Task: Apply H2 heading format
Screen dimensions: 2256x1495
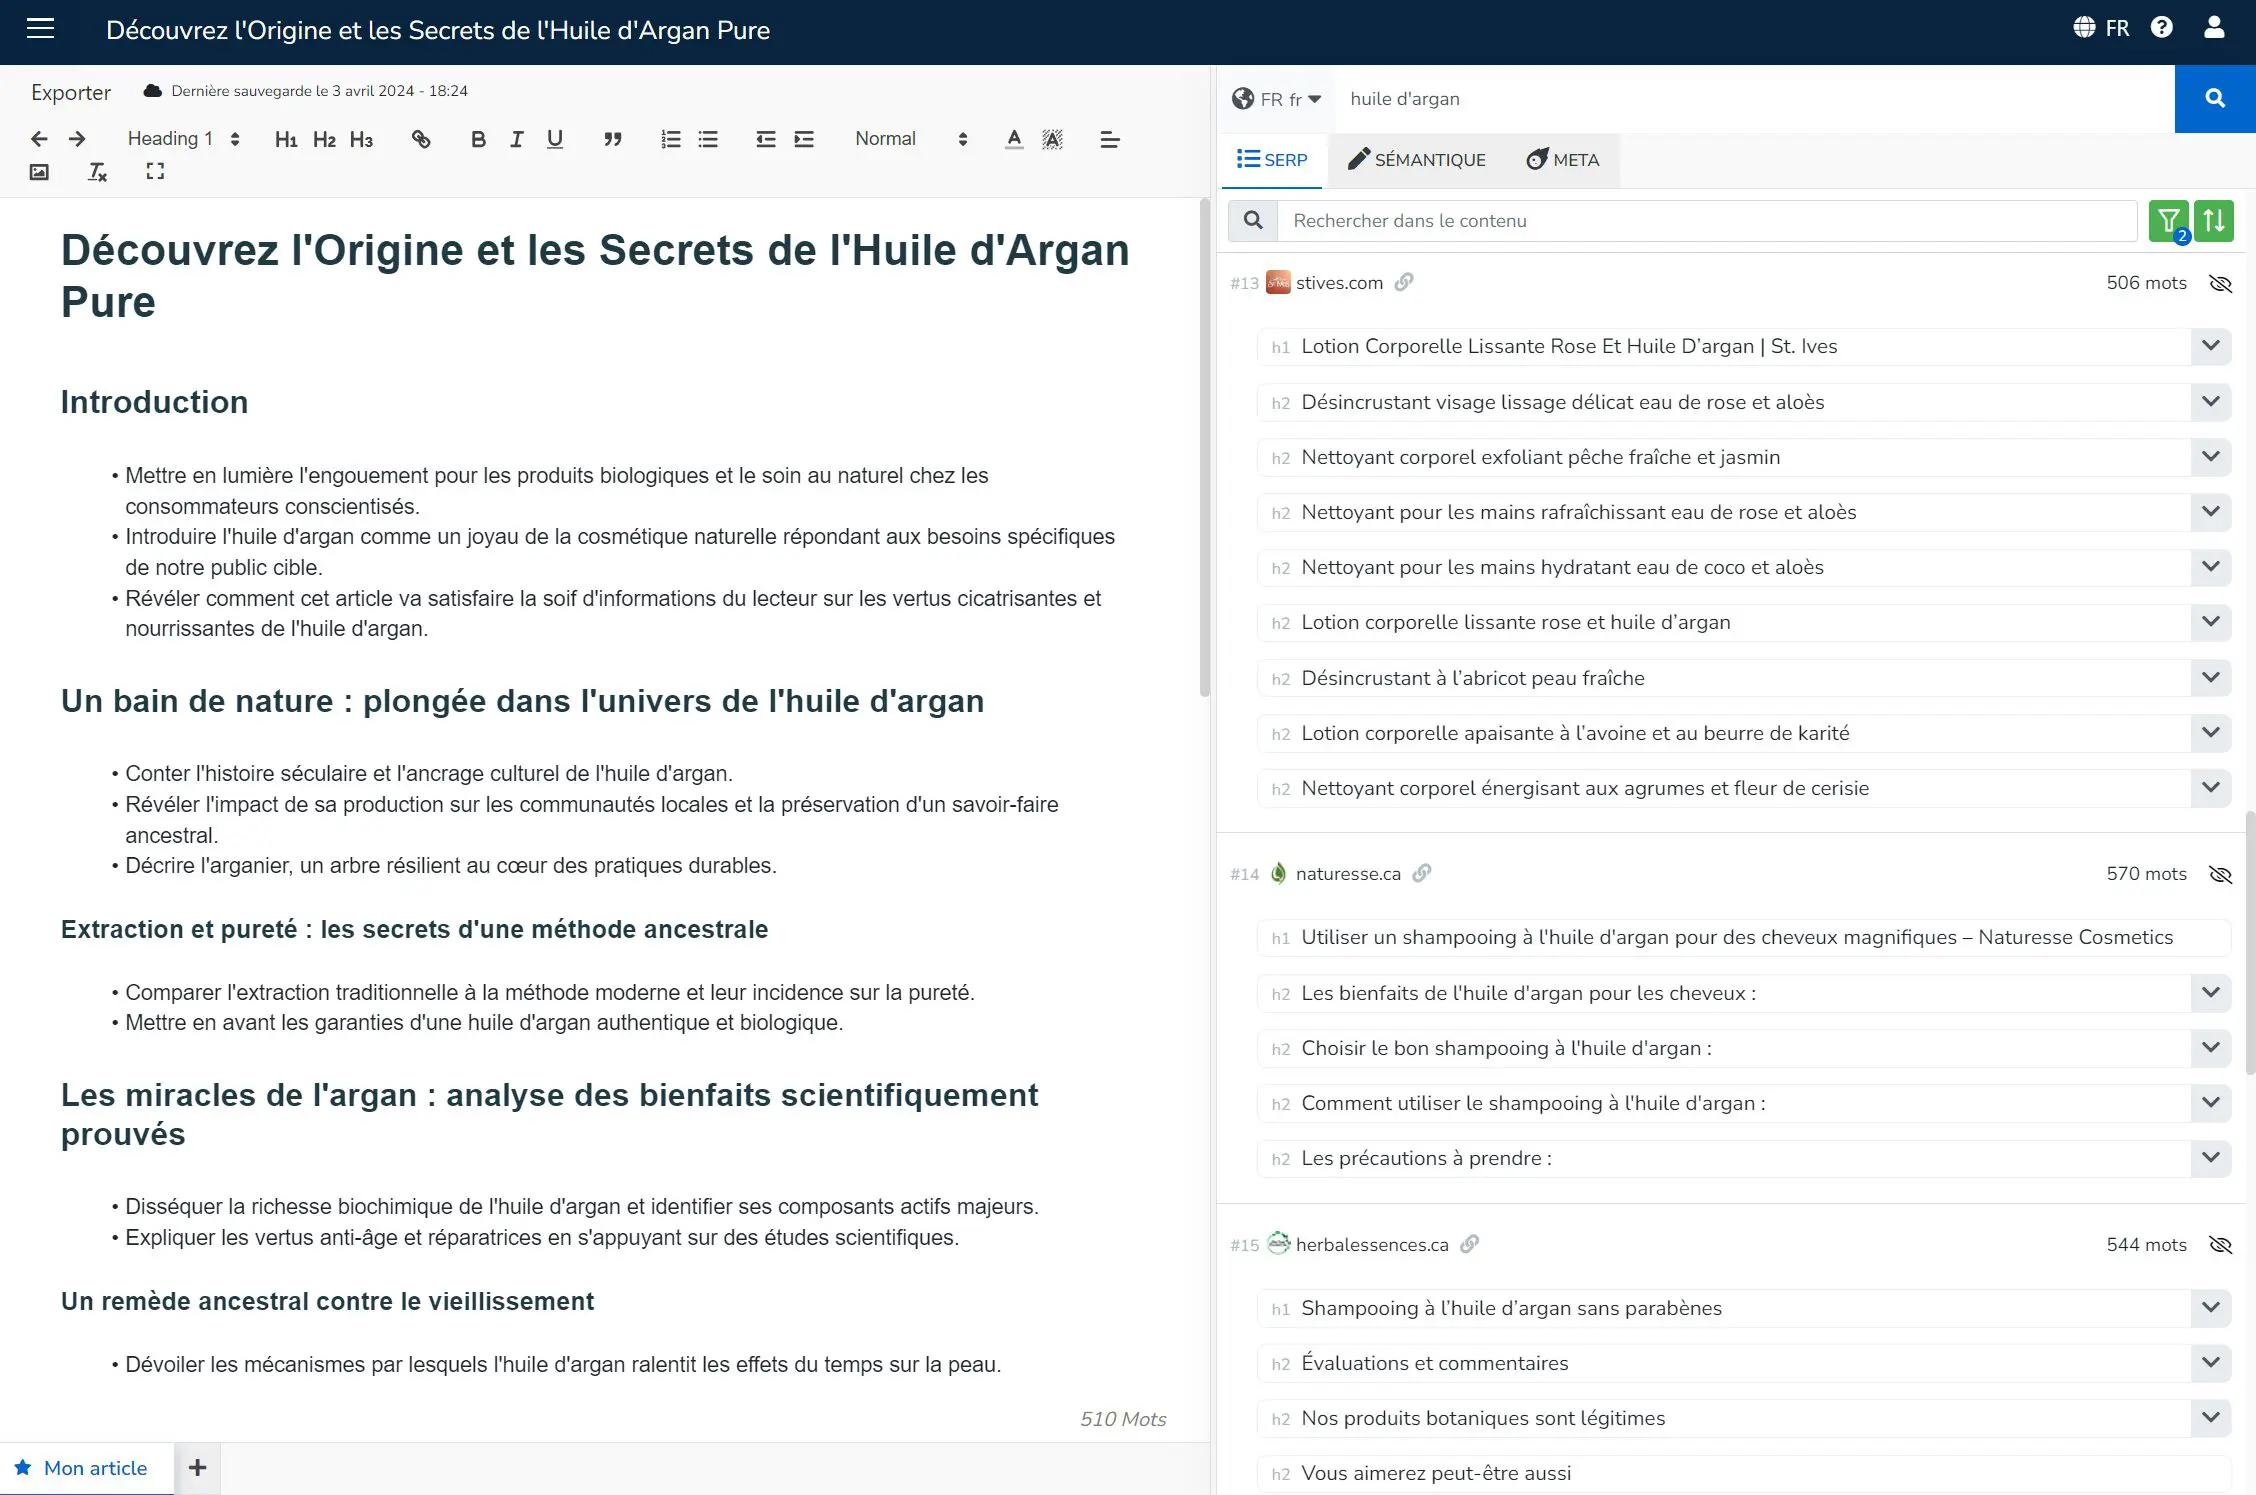Action: 324,139
